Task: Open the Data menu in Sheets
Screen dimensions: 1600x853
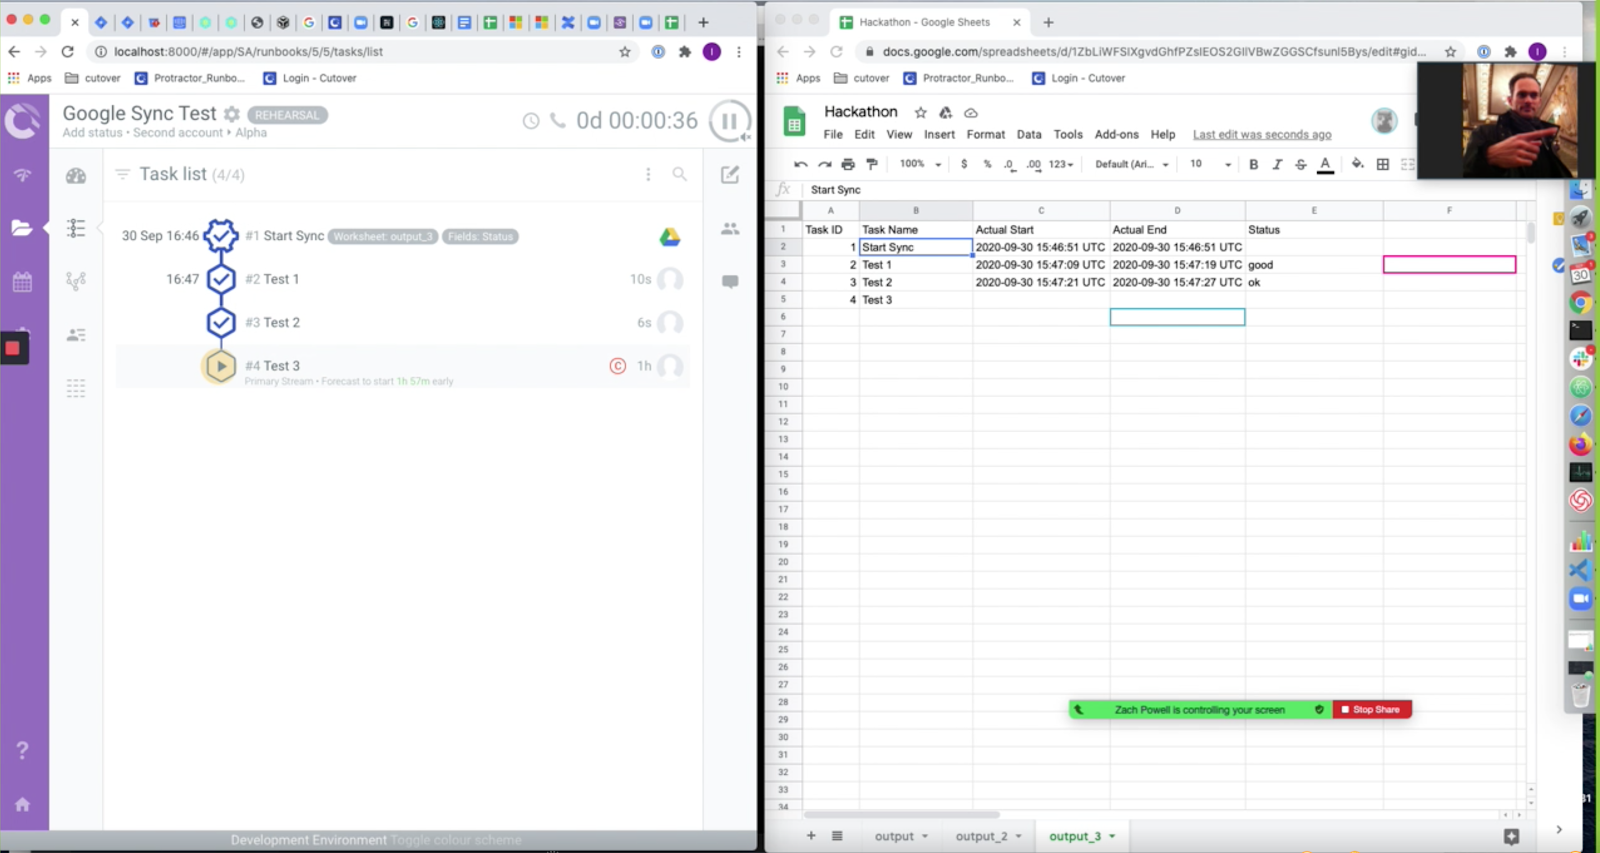Action: (x=1029, y=134)
